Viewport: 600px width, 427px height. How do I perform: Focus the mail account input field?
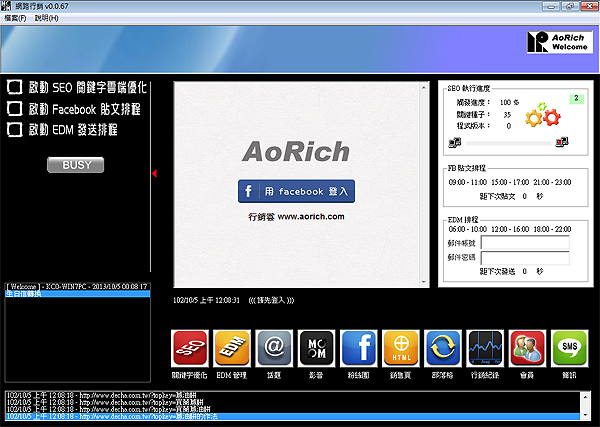click(525, 243)
